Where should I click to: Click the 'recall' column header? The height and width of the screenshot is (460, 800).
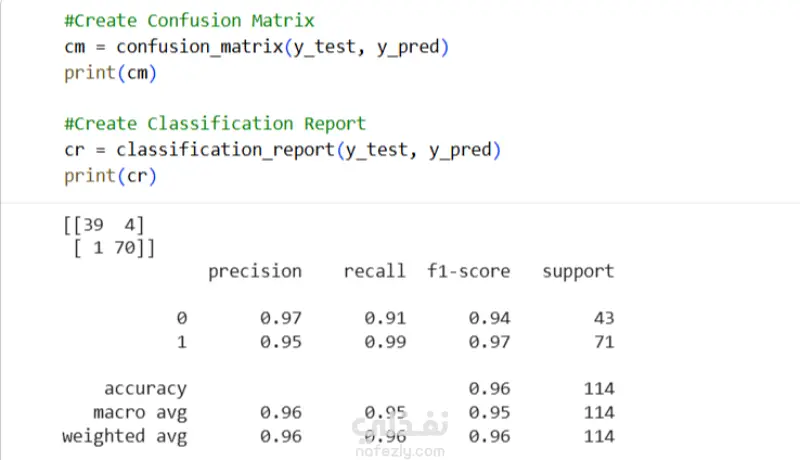tap(374, 271)
